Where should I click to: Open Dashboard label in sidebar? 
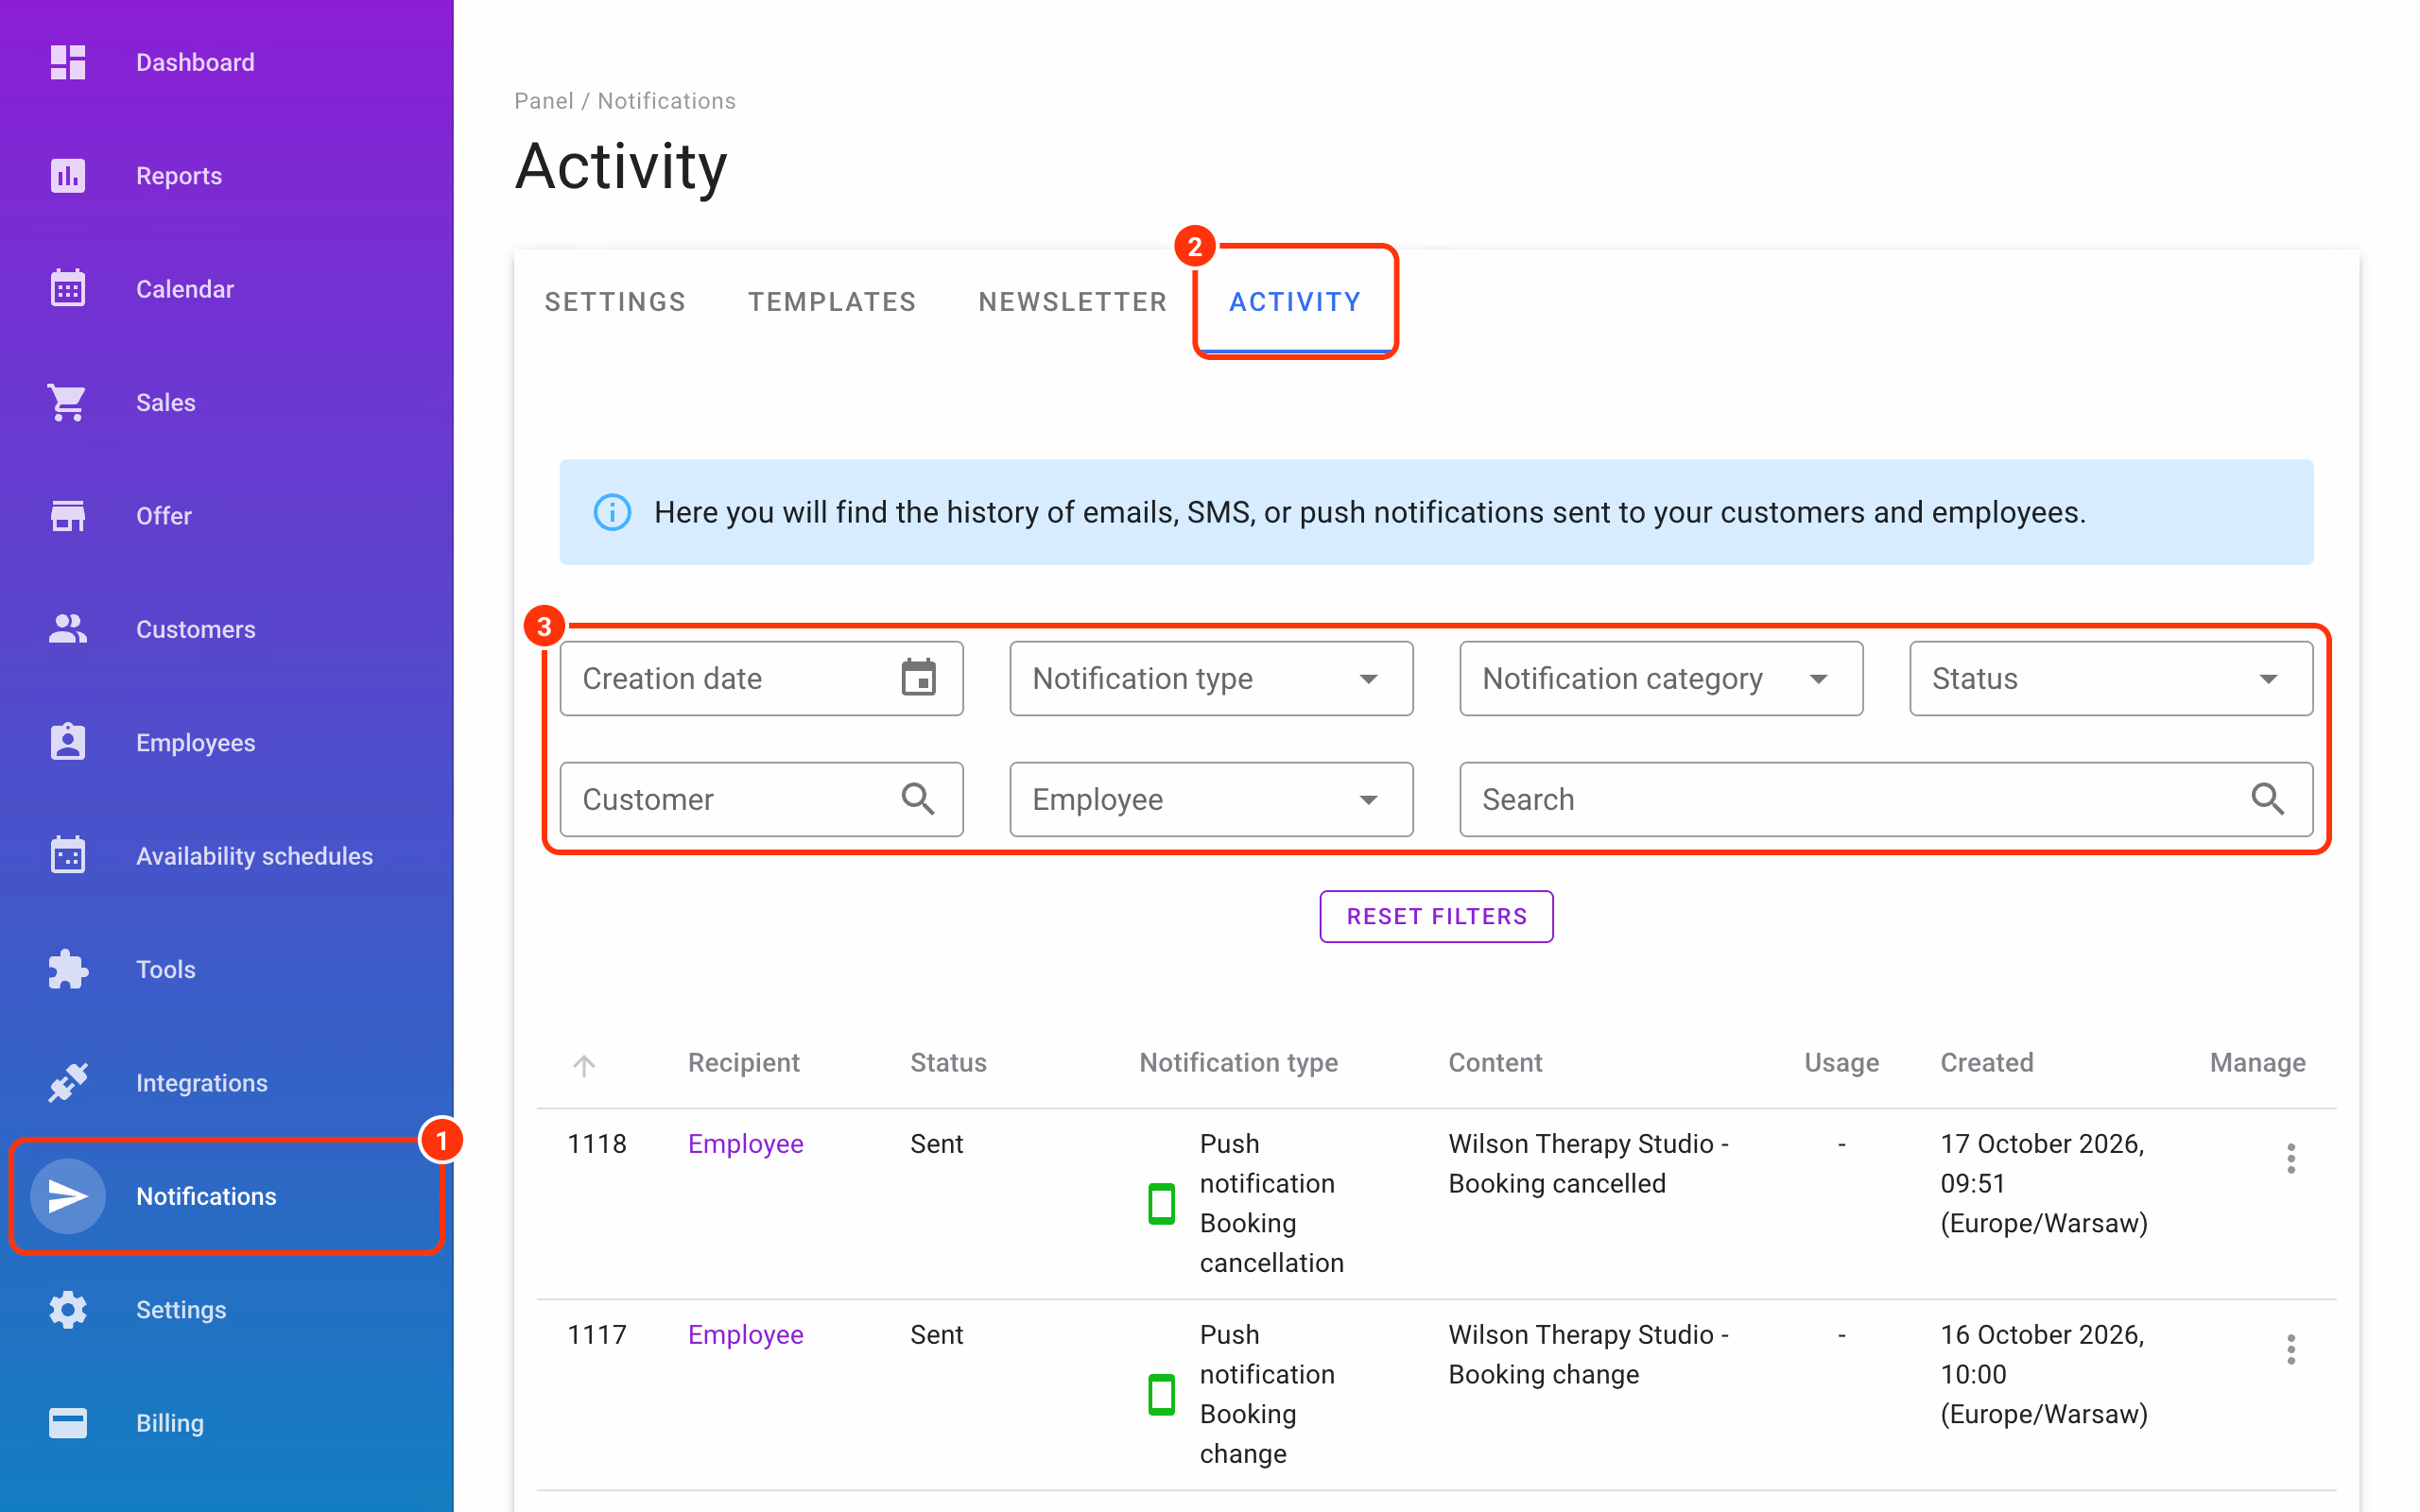pyautogui.click(x=195, y=62)
